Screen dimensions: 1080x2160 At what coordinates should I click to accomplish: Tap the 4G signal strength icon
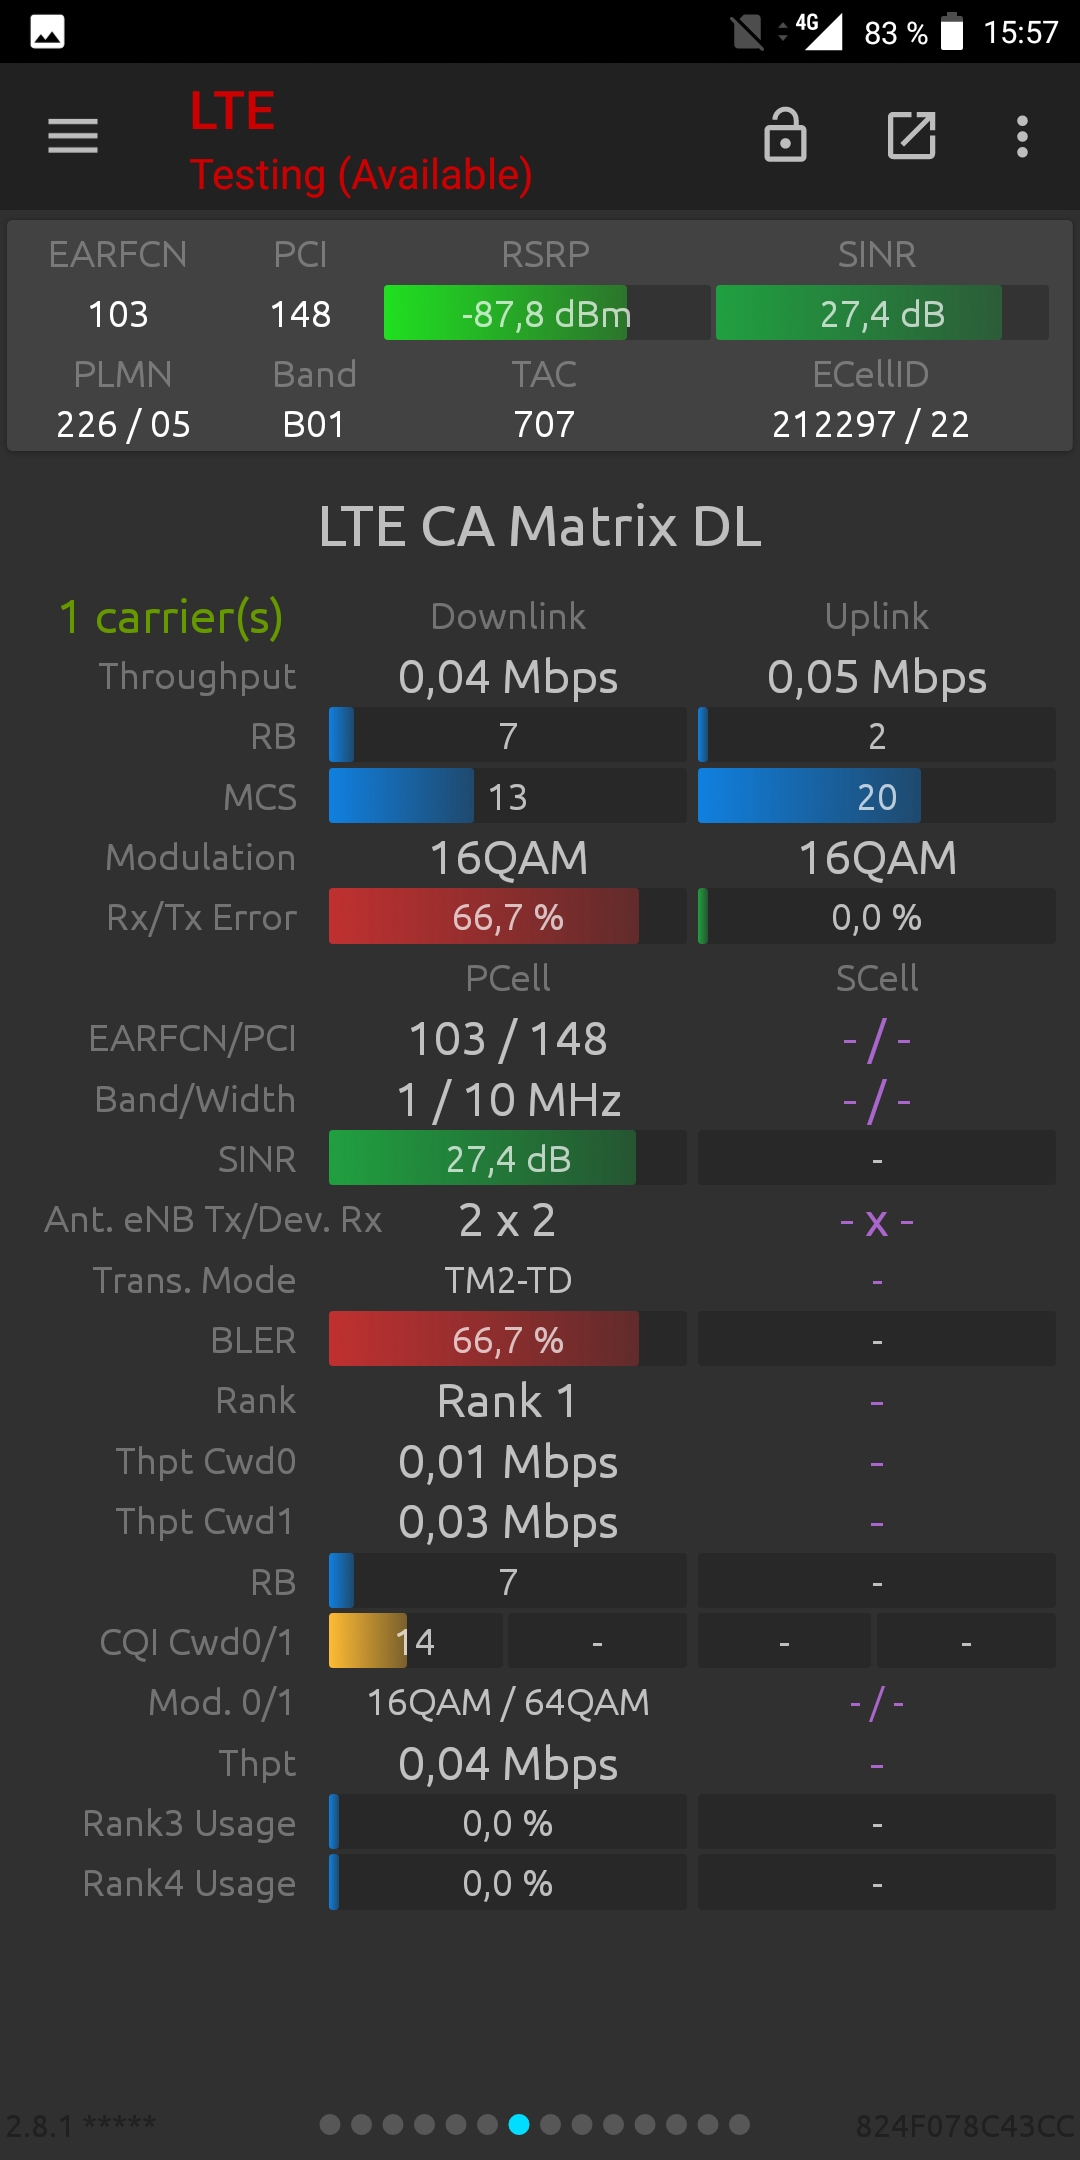(819, 31)
